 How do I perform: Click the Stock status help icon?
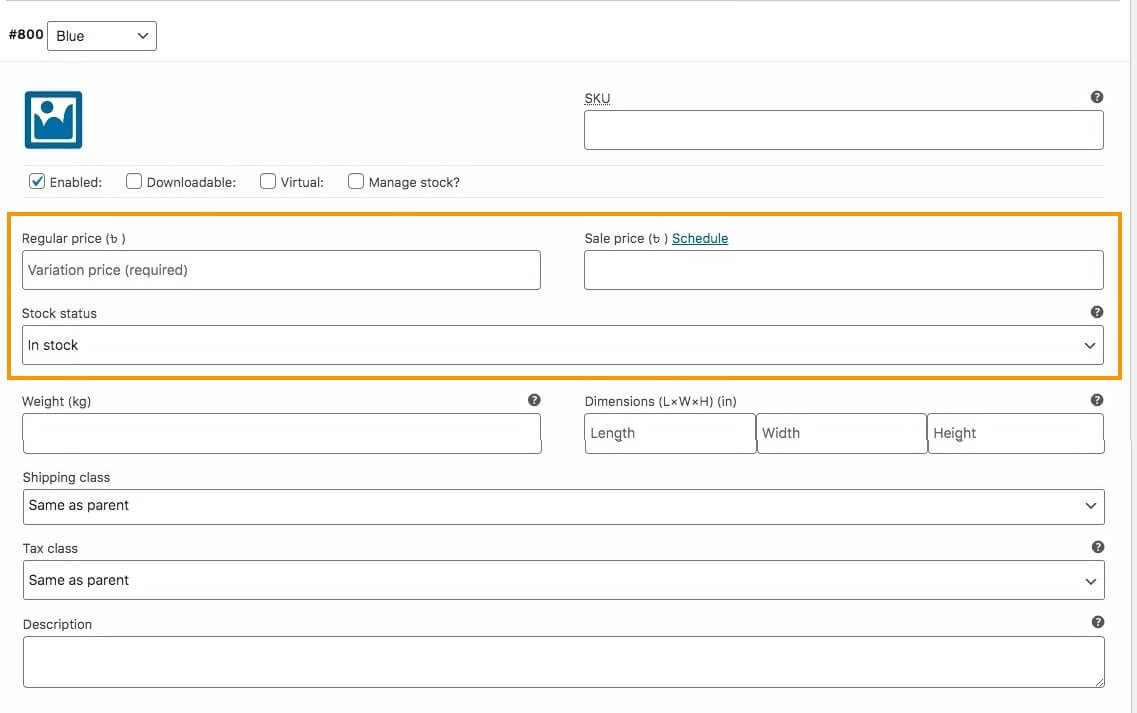point(1097,312)
